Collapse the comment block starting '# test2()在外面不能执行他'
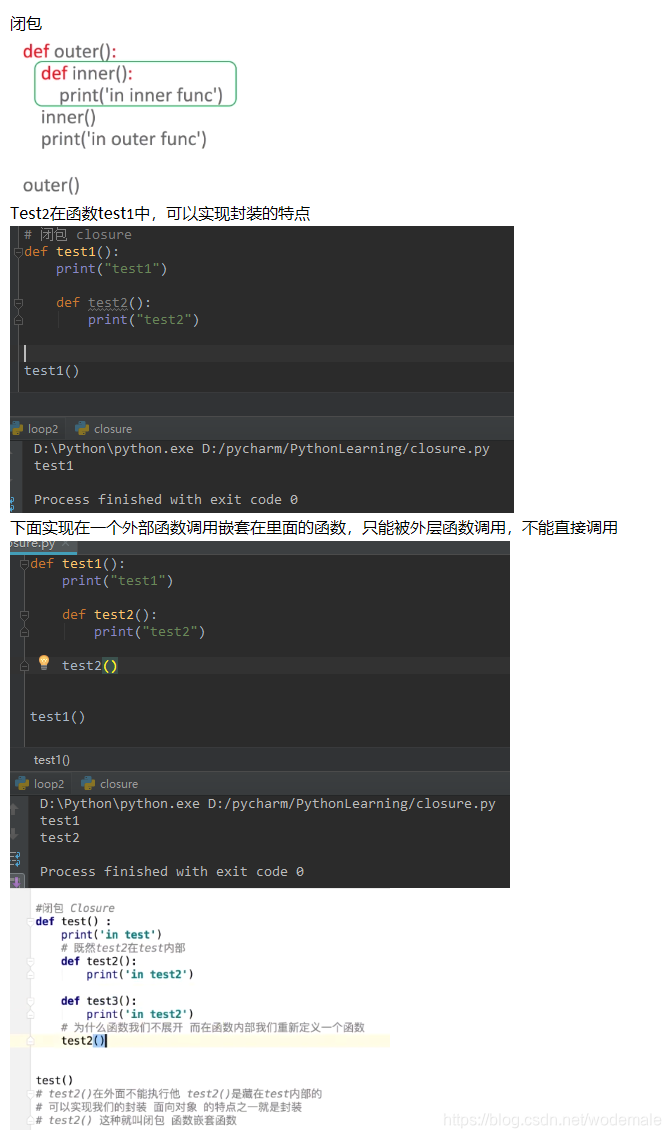 30,1094
